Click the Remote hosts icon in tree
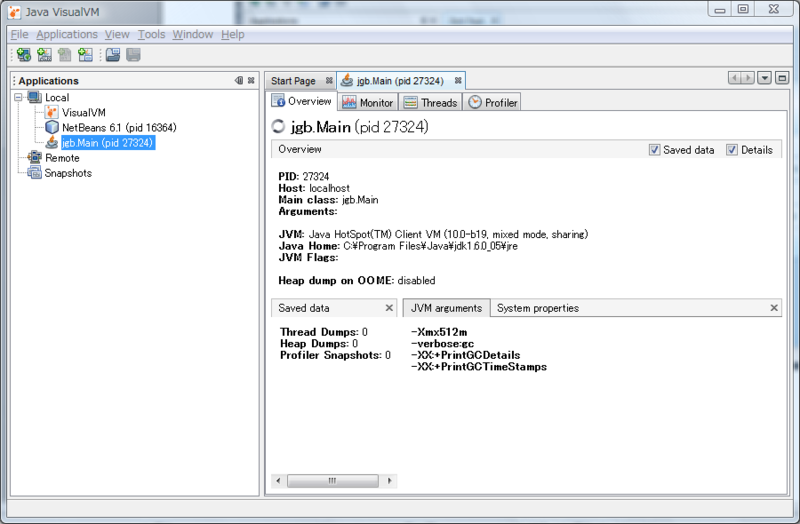Viewport: 800px width, 524px height. pos(34,157)
